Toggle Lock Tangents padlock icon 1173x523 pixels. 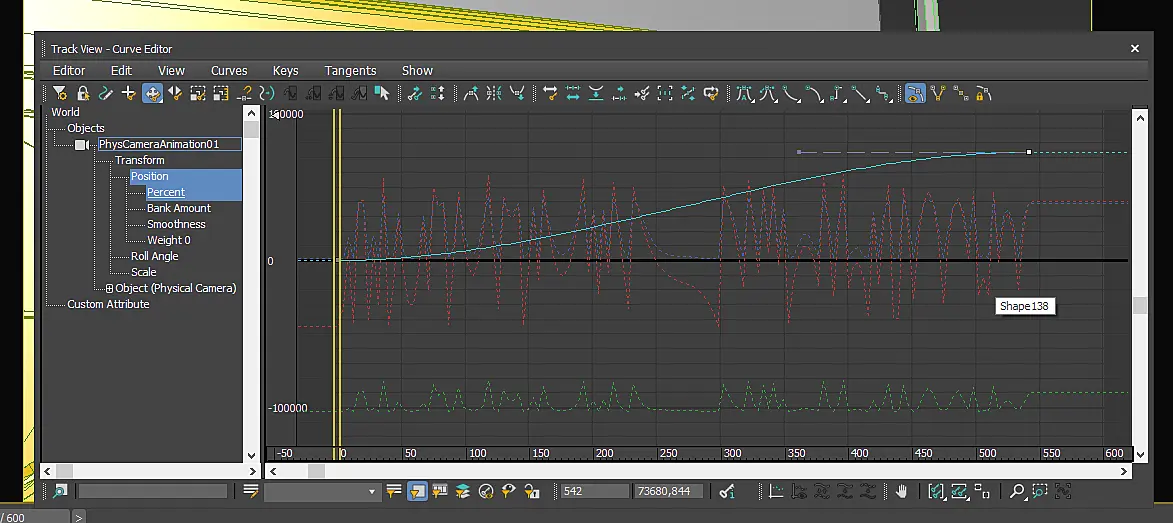[984, 94]
